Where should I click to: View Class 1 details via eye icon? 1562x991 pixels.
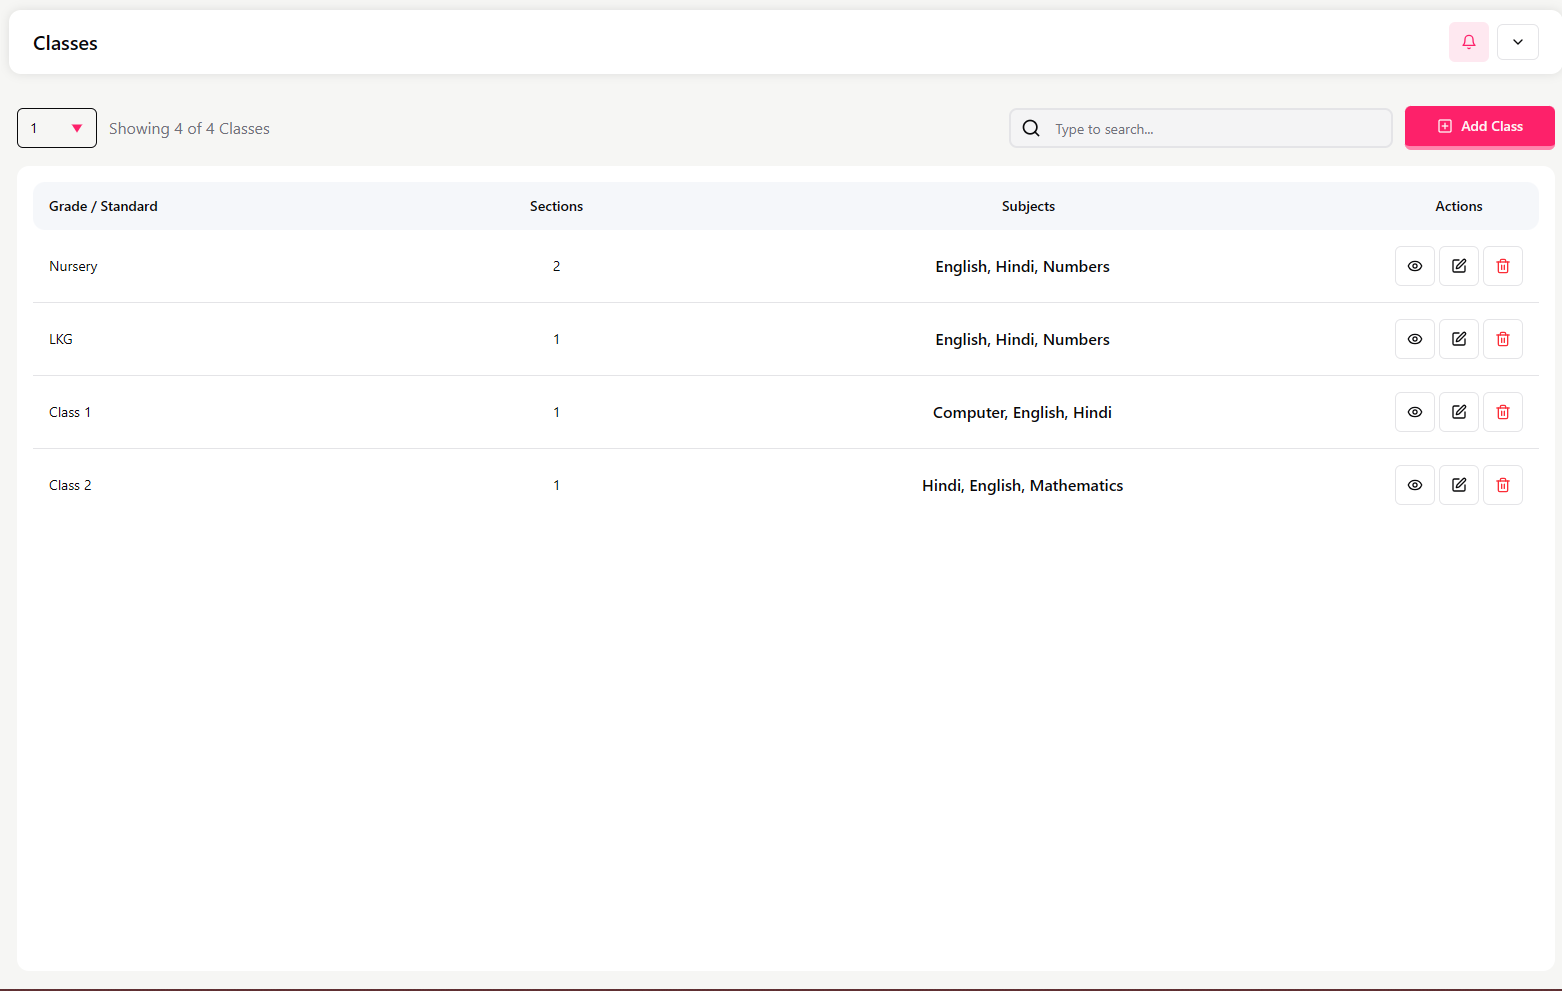[1414, 412]
